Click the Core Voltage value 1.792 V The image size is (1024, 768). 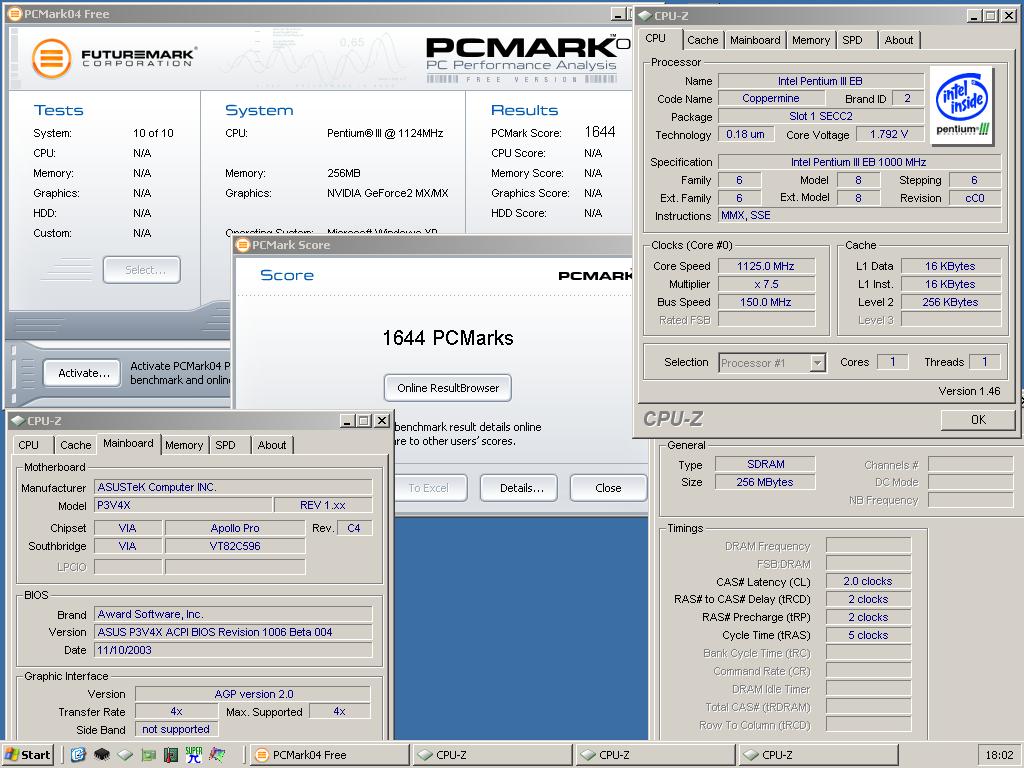(x=889, y=135)
